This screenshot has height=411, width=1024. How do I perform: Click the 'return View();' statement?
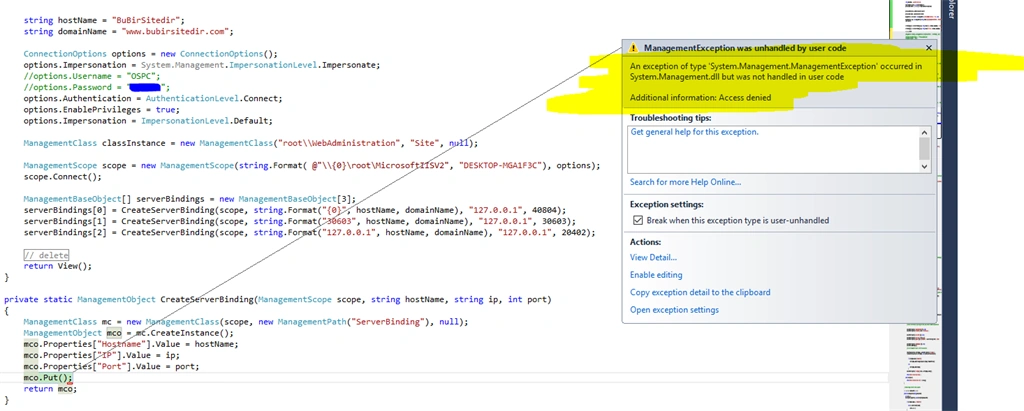pyautogui.click(x=58, y=266)
